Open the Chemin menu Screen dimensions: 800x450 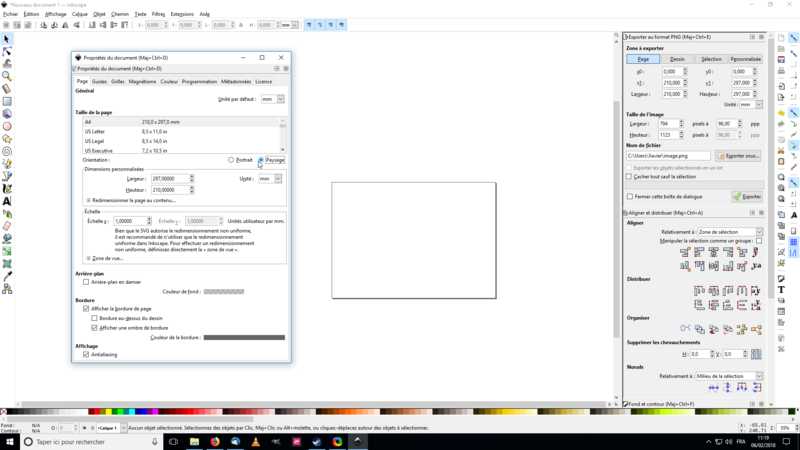[120, 14]
